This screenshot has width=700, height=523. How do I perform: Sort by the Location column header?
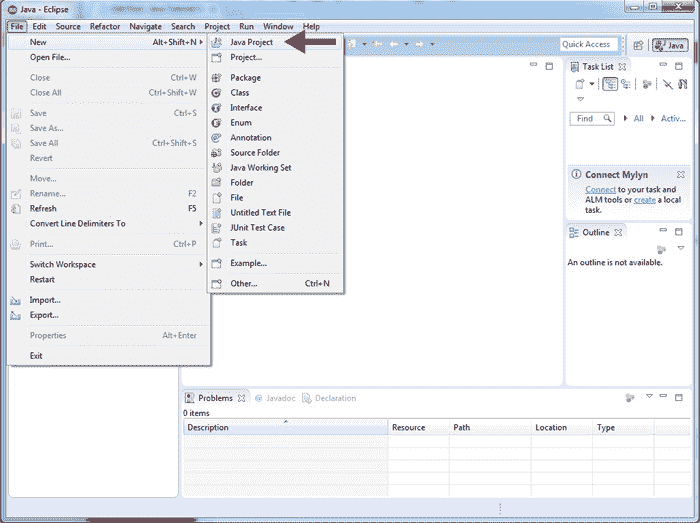[x=562, y=428]
